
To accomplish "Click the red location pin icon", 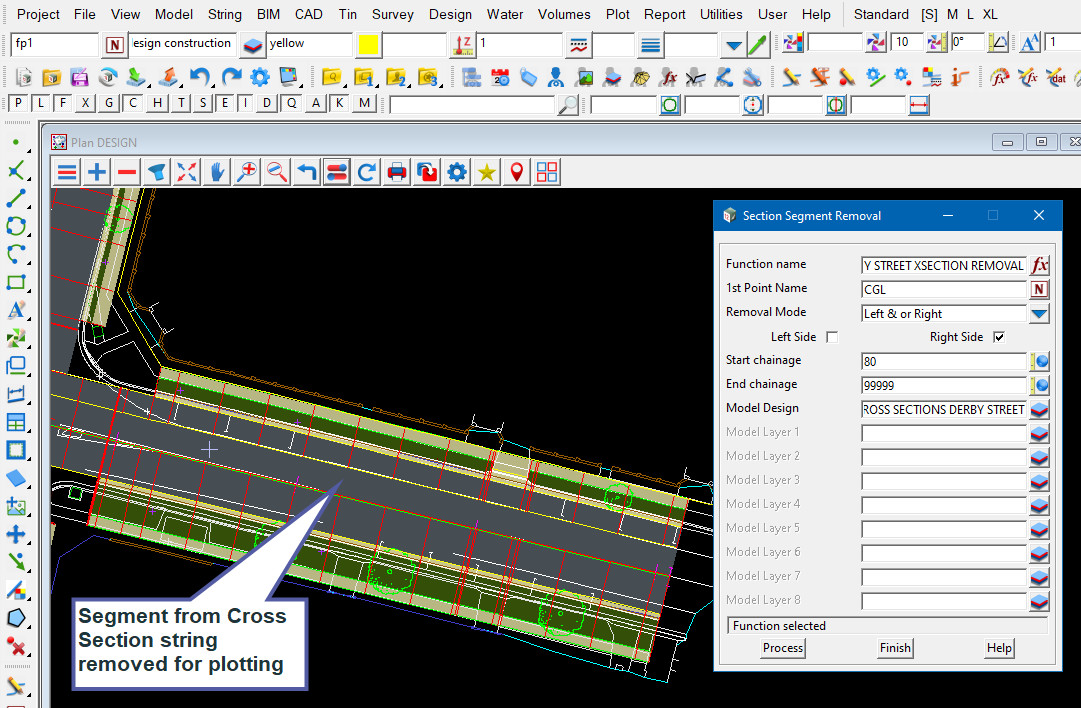I will pyautogui.click(x=517, y=172).
